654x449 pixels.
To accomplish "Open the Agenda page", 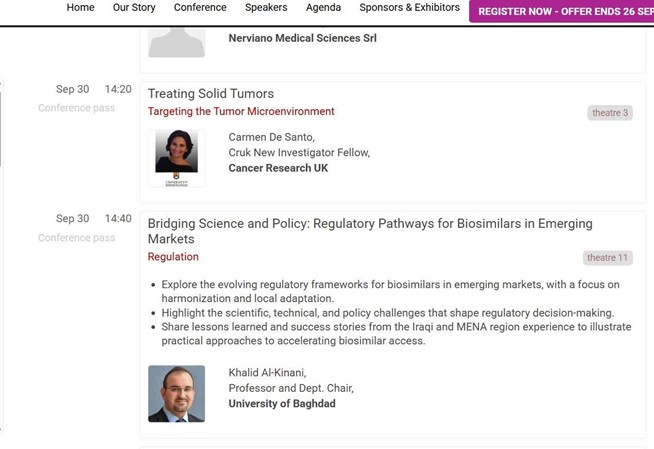I will (323, 8).
